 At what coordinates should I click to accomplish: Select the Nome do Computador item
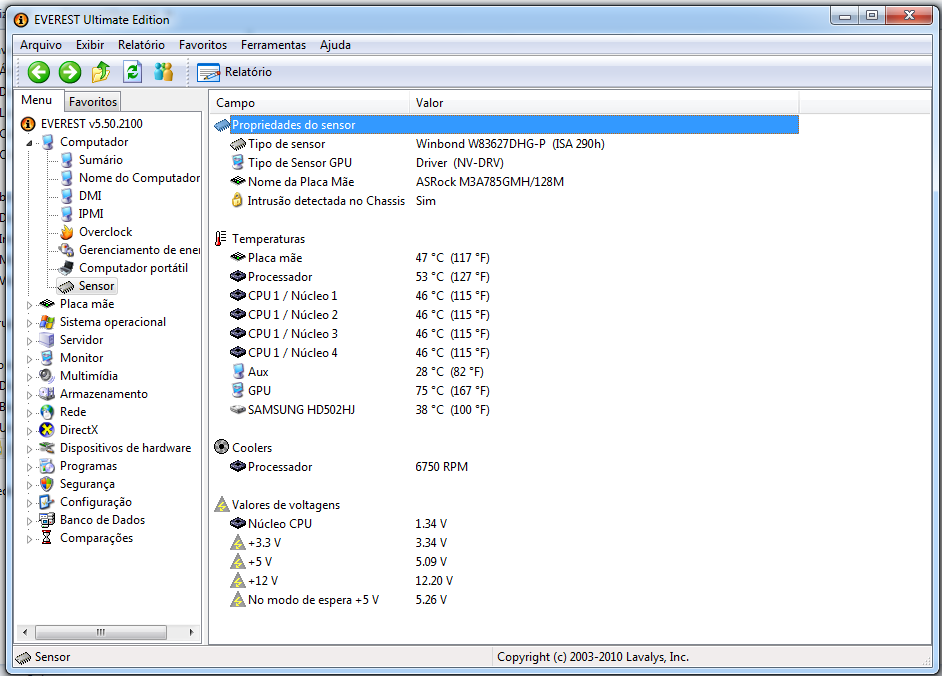pyautogui.click(x=139, y=178)
